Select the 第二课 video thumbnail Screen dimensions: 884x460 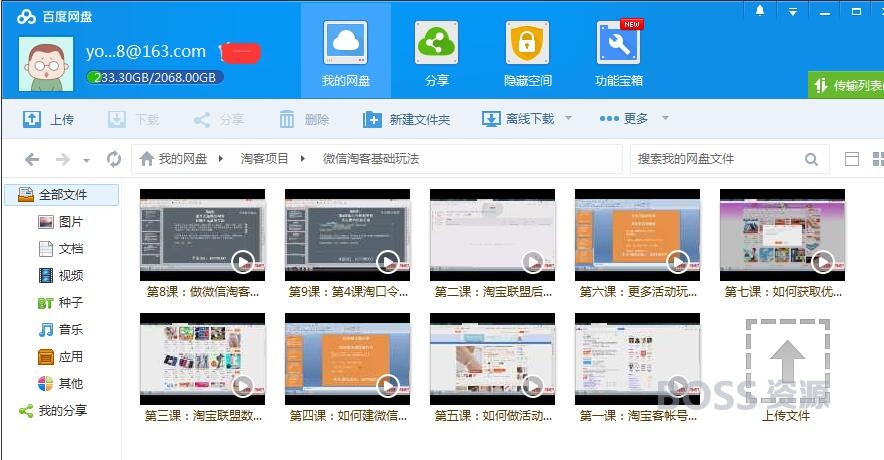point(492,235)
